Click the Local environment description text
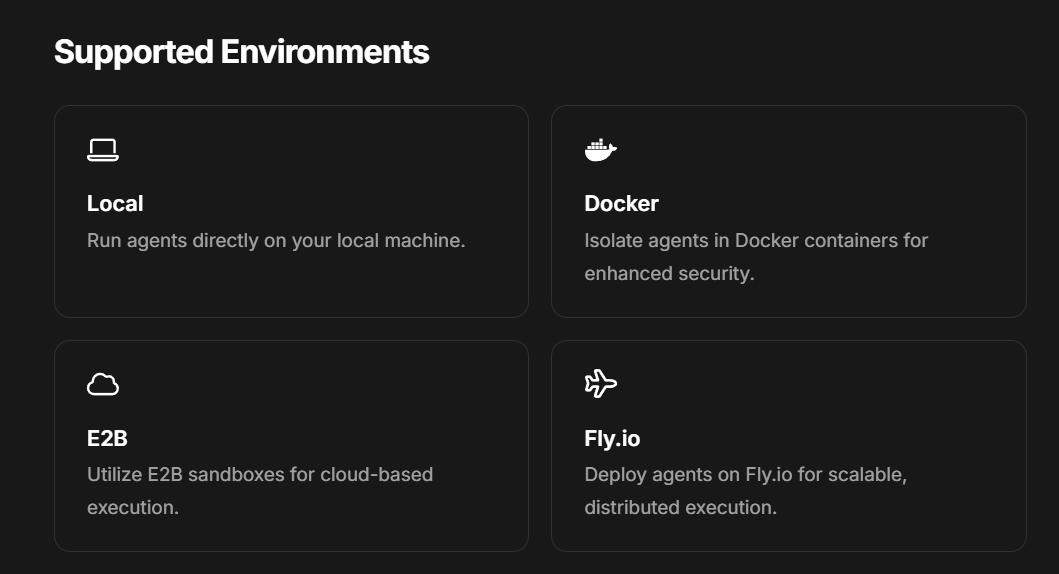Viewport: 1059px width, 574px height. (x=276, y=241)
